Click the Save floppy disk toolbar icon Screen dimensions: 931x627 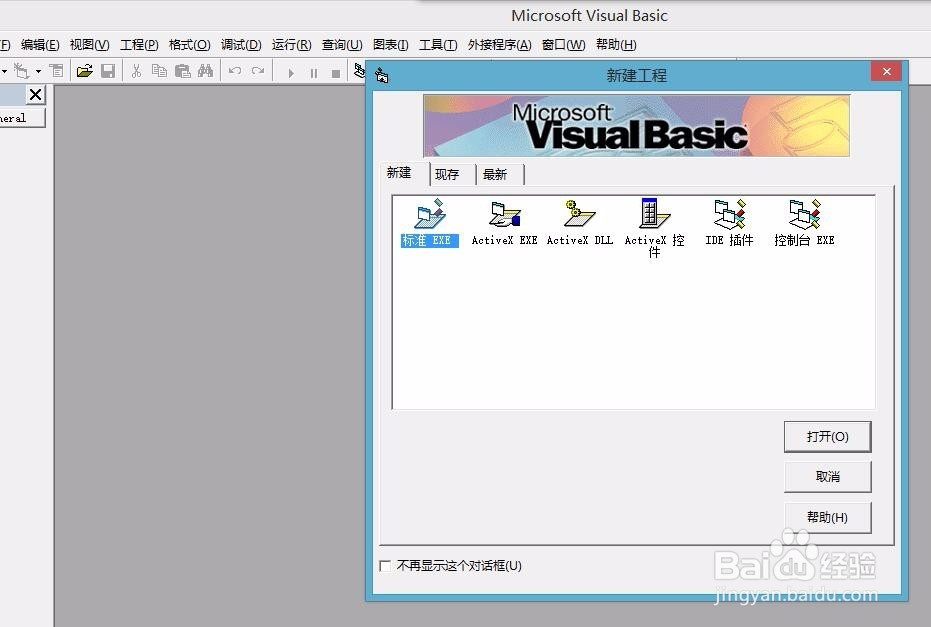point(107,71)
